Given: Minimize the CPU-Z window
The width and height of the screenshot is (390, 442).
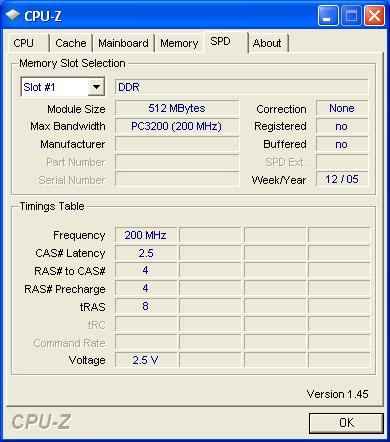Looking at the screenshot, I should tap(328, 15).
